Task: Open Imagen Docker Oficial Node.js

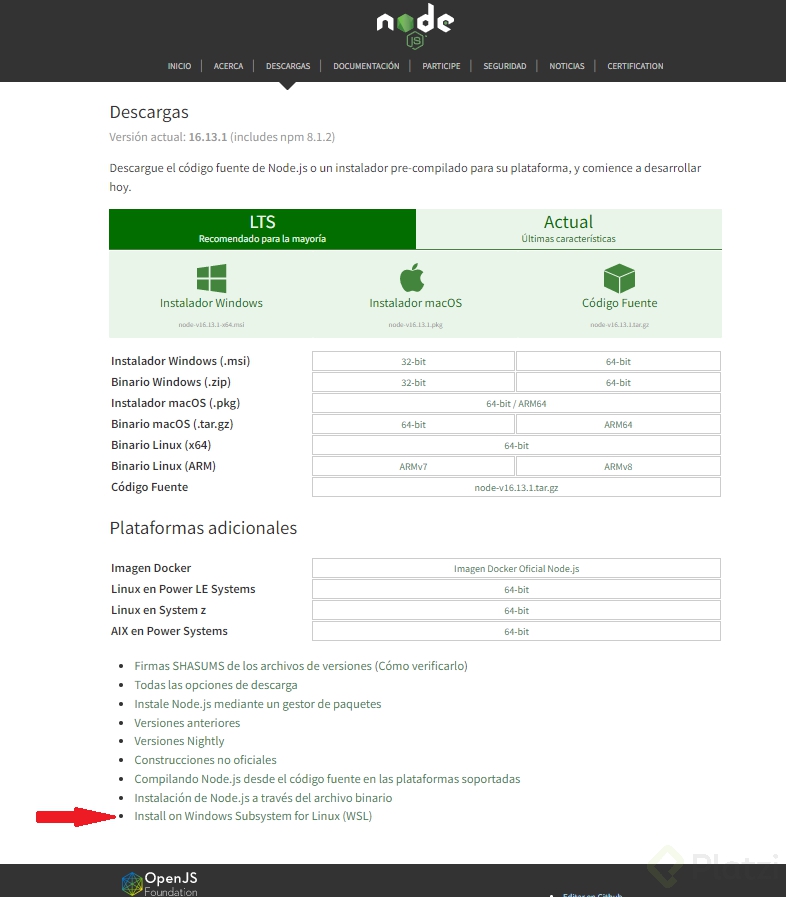Action: point(516,569)
